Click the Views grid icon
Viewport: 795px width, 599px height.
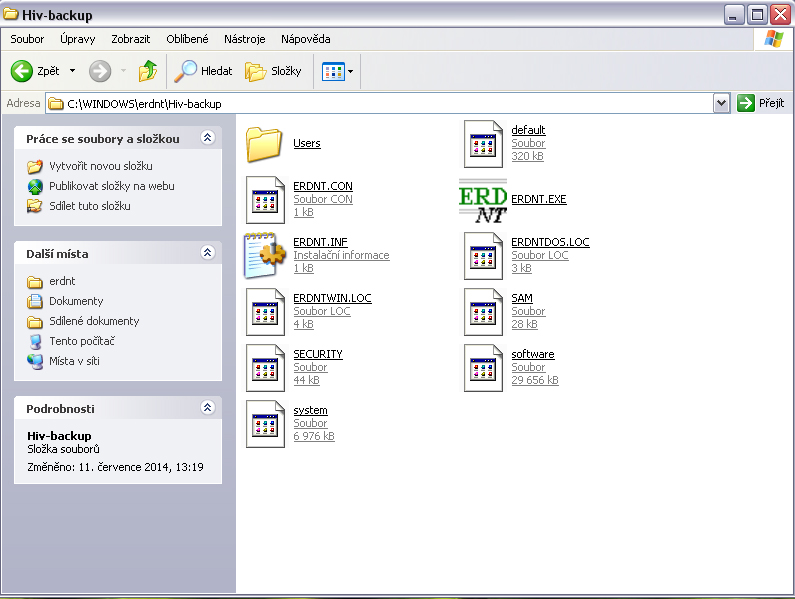click(x=333, y=72)
